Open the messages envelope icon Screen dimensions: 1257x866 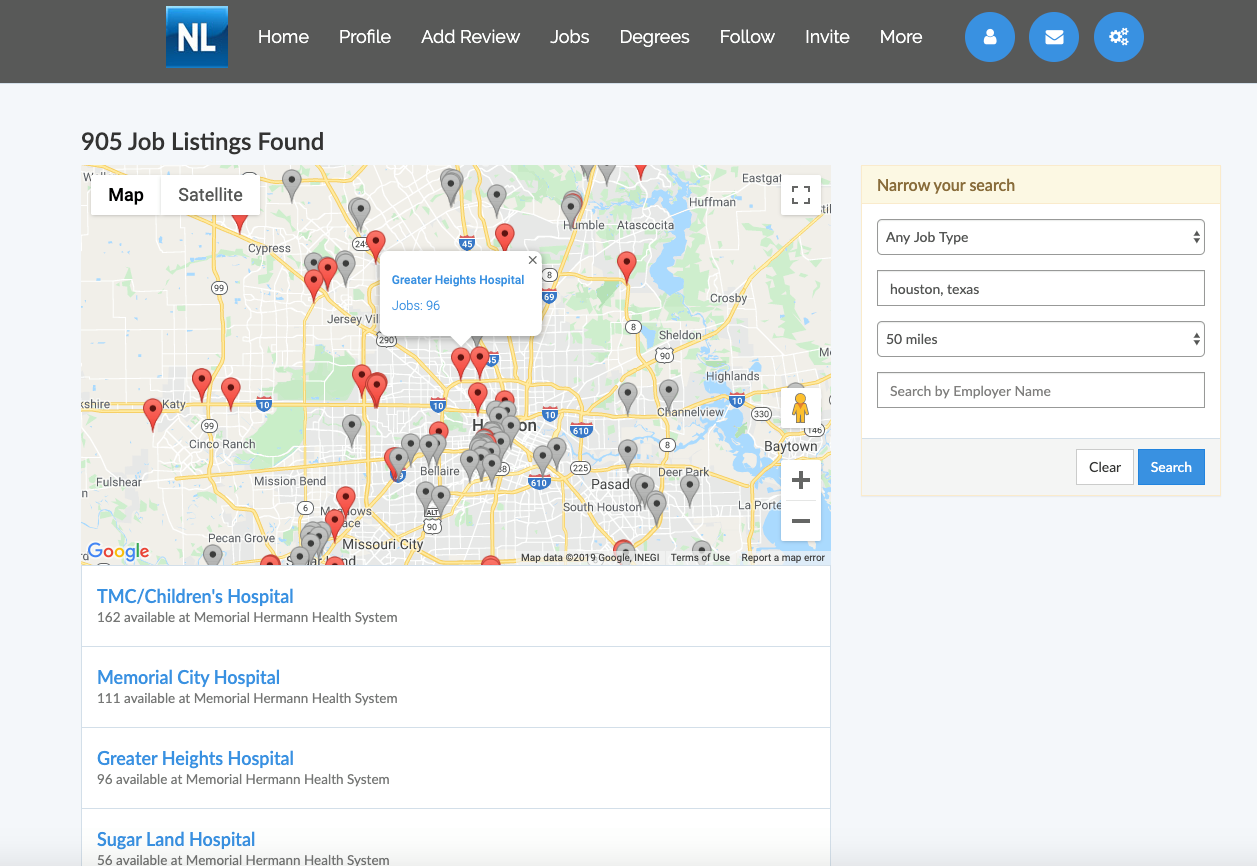coord(1054,37)
